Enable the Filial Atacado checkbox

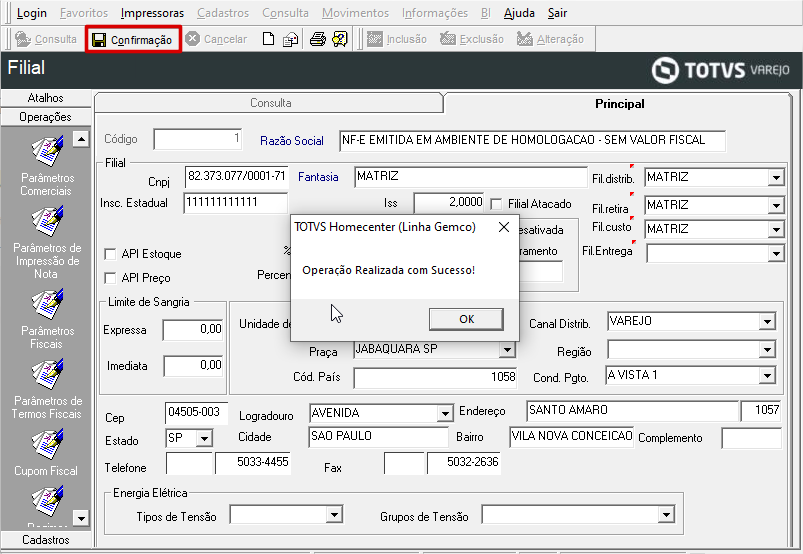[x=496, y=204]
